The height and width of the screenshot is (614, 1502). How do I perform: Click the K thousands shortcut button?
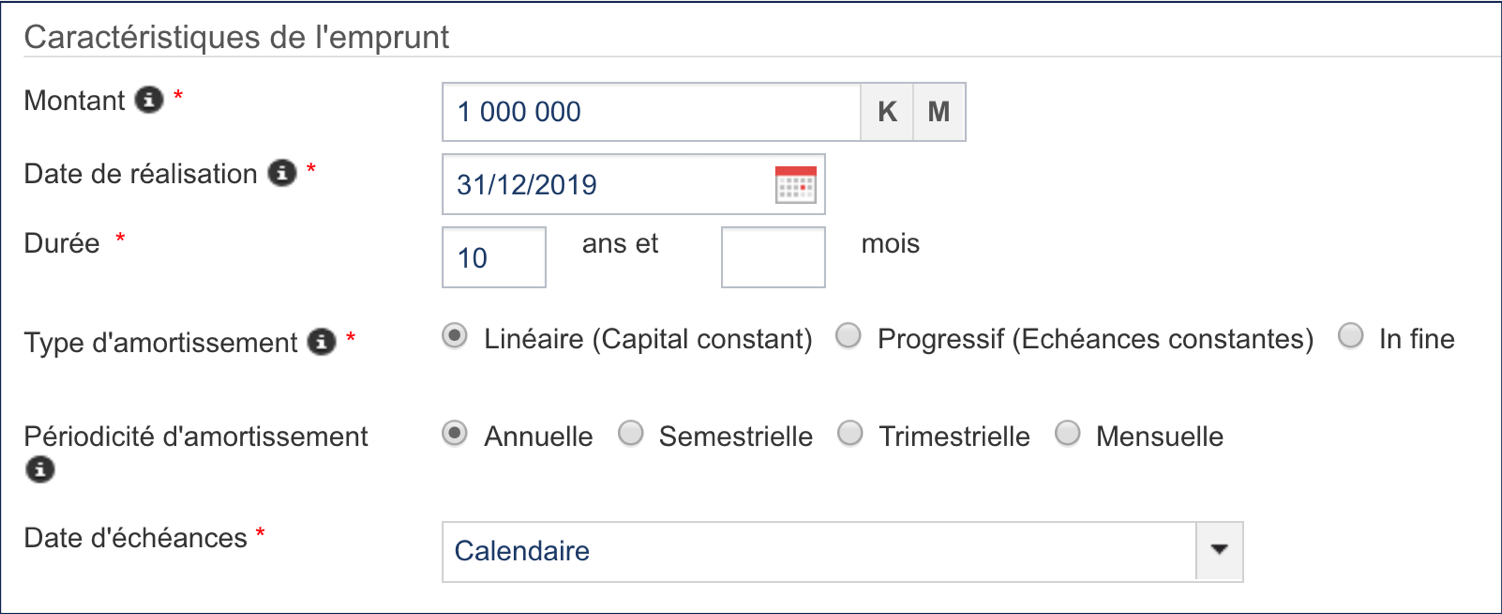(x=887, y=111)
